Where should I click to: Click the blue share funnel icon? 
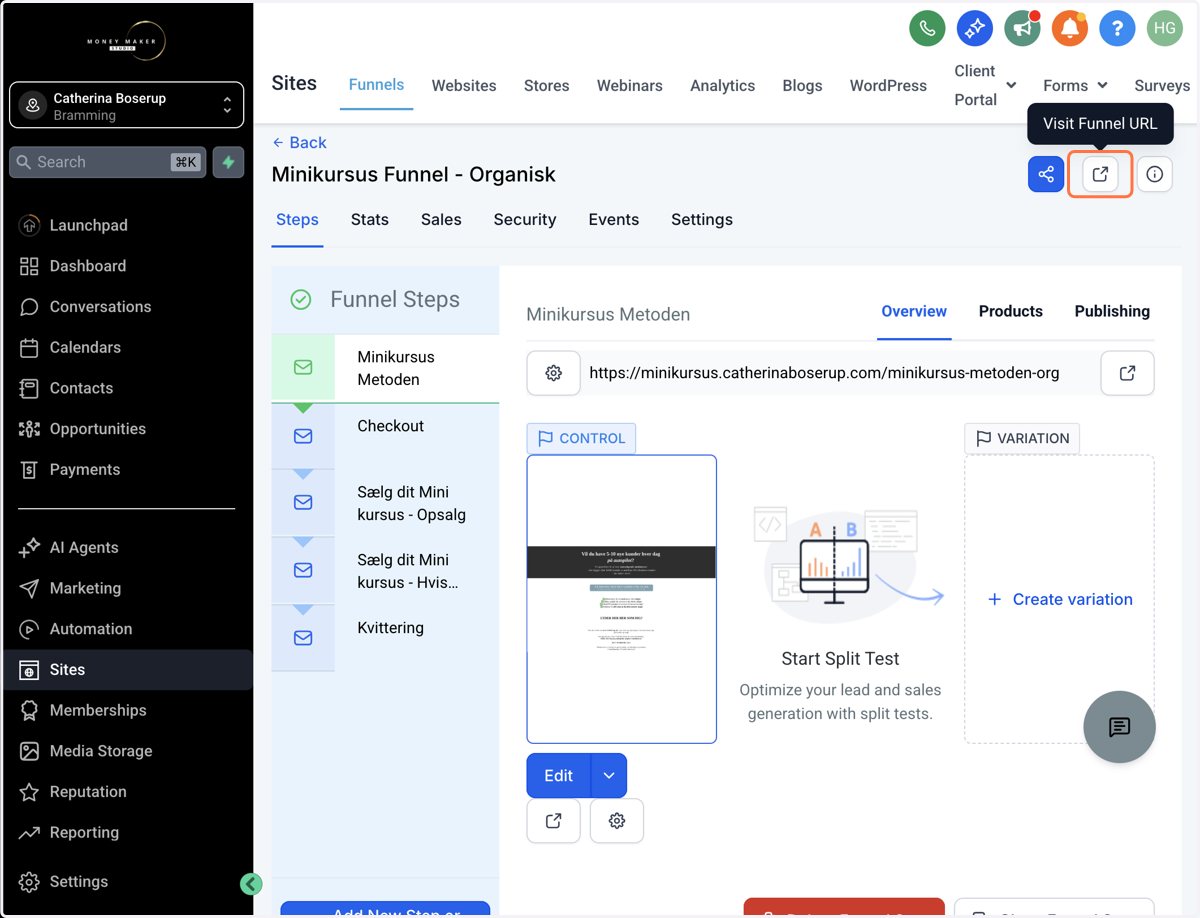[x=1046, y=174]
